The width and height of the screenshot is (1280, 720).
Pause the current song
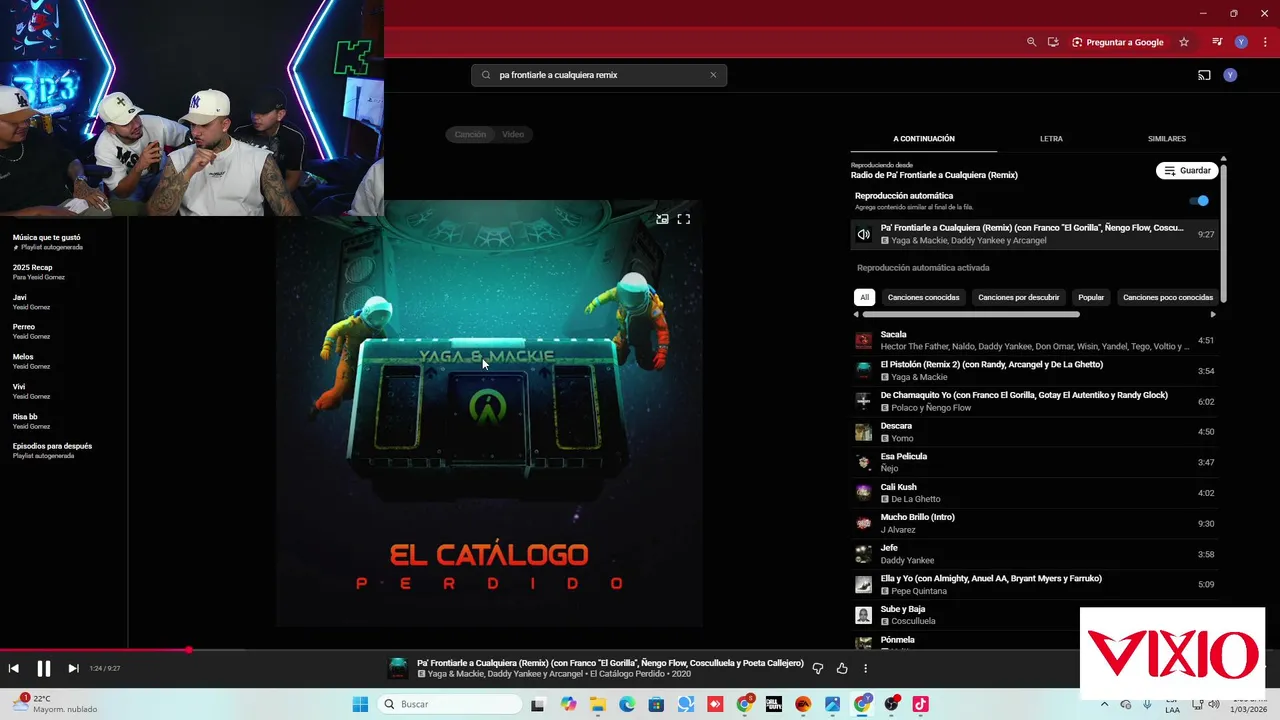(44, 668)
